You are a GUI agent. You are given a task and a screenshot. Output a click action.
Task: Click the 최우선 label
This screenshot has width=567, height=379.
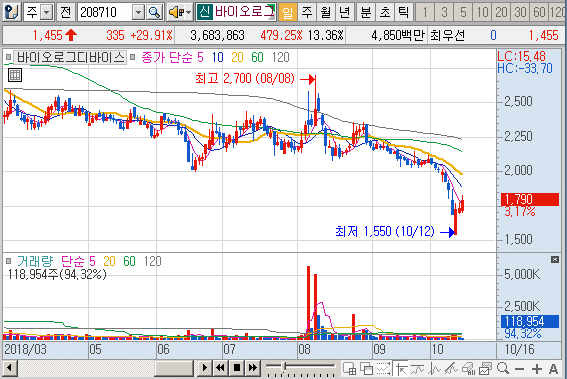coord(447,35)
